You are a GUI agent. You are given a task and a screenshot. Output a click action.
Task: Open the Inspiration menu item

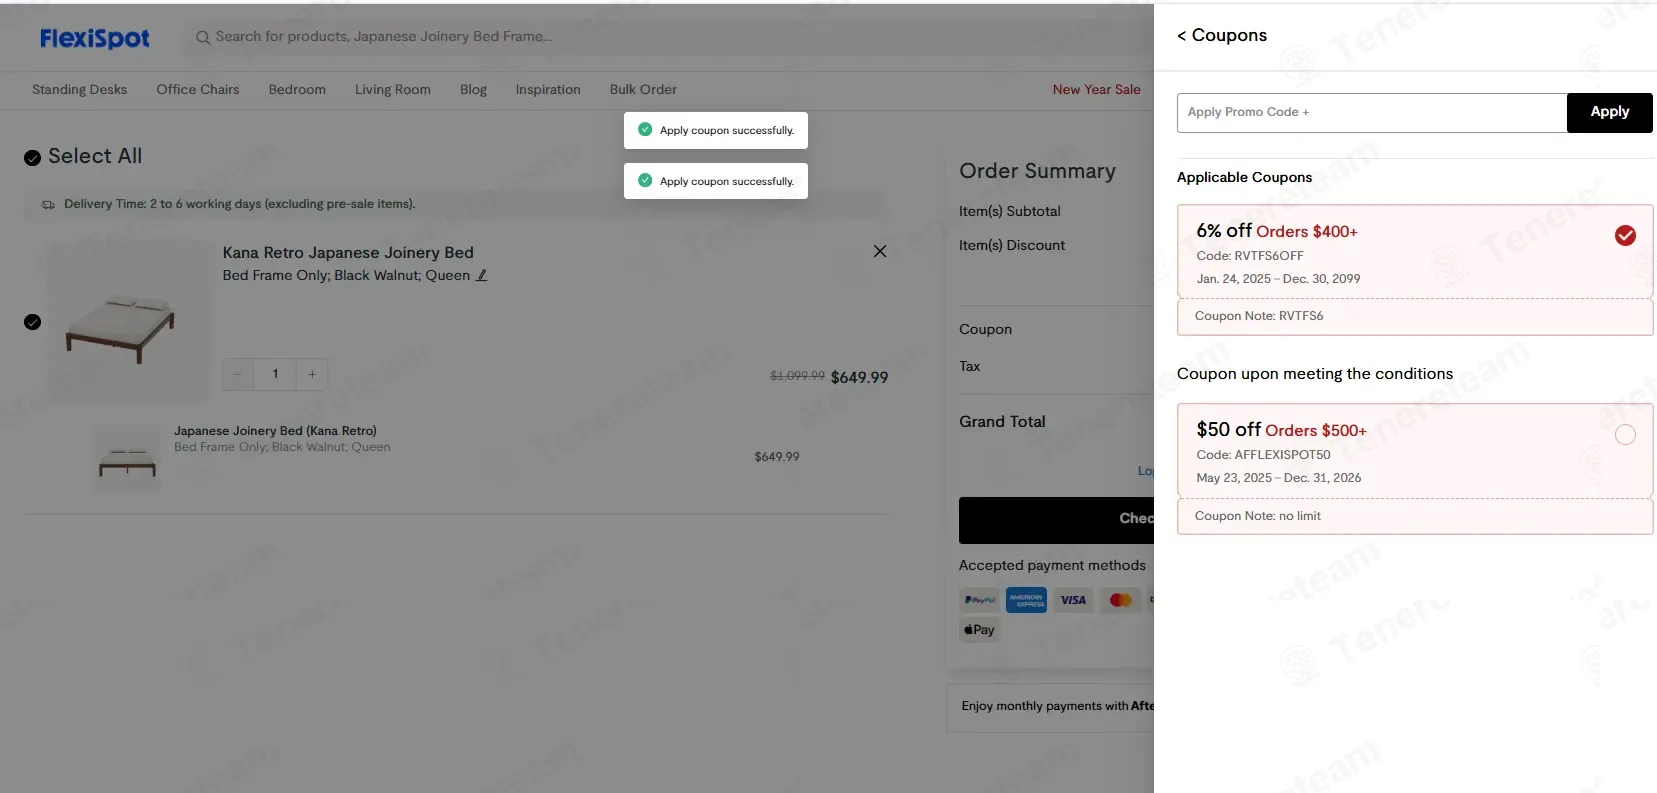548,89
